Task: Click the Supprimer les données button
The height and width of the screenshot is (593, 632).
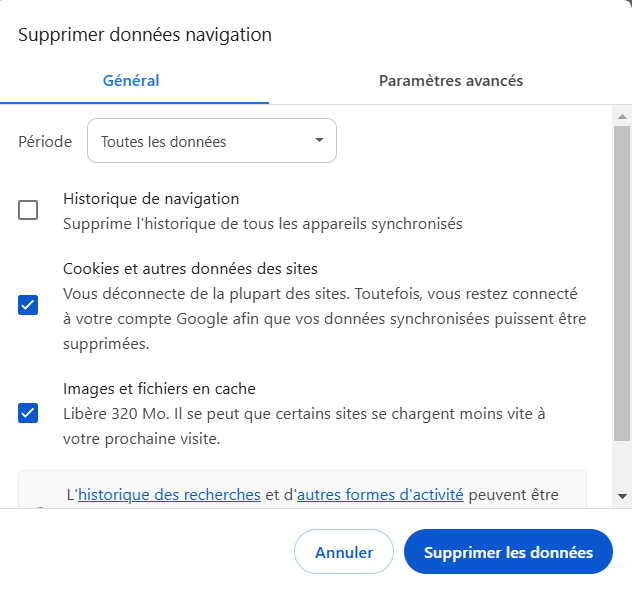Action: pos(508,552)
